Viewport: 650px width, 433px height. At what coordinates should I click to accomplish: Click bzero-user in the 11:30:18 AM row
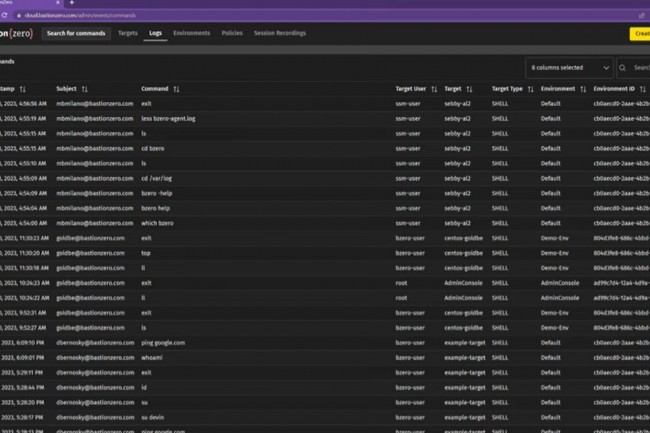click(410, 268)
